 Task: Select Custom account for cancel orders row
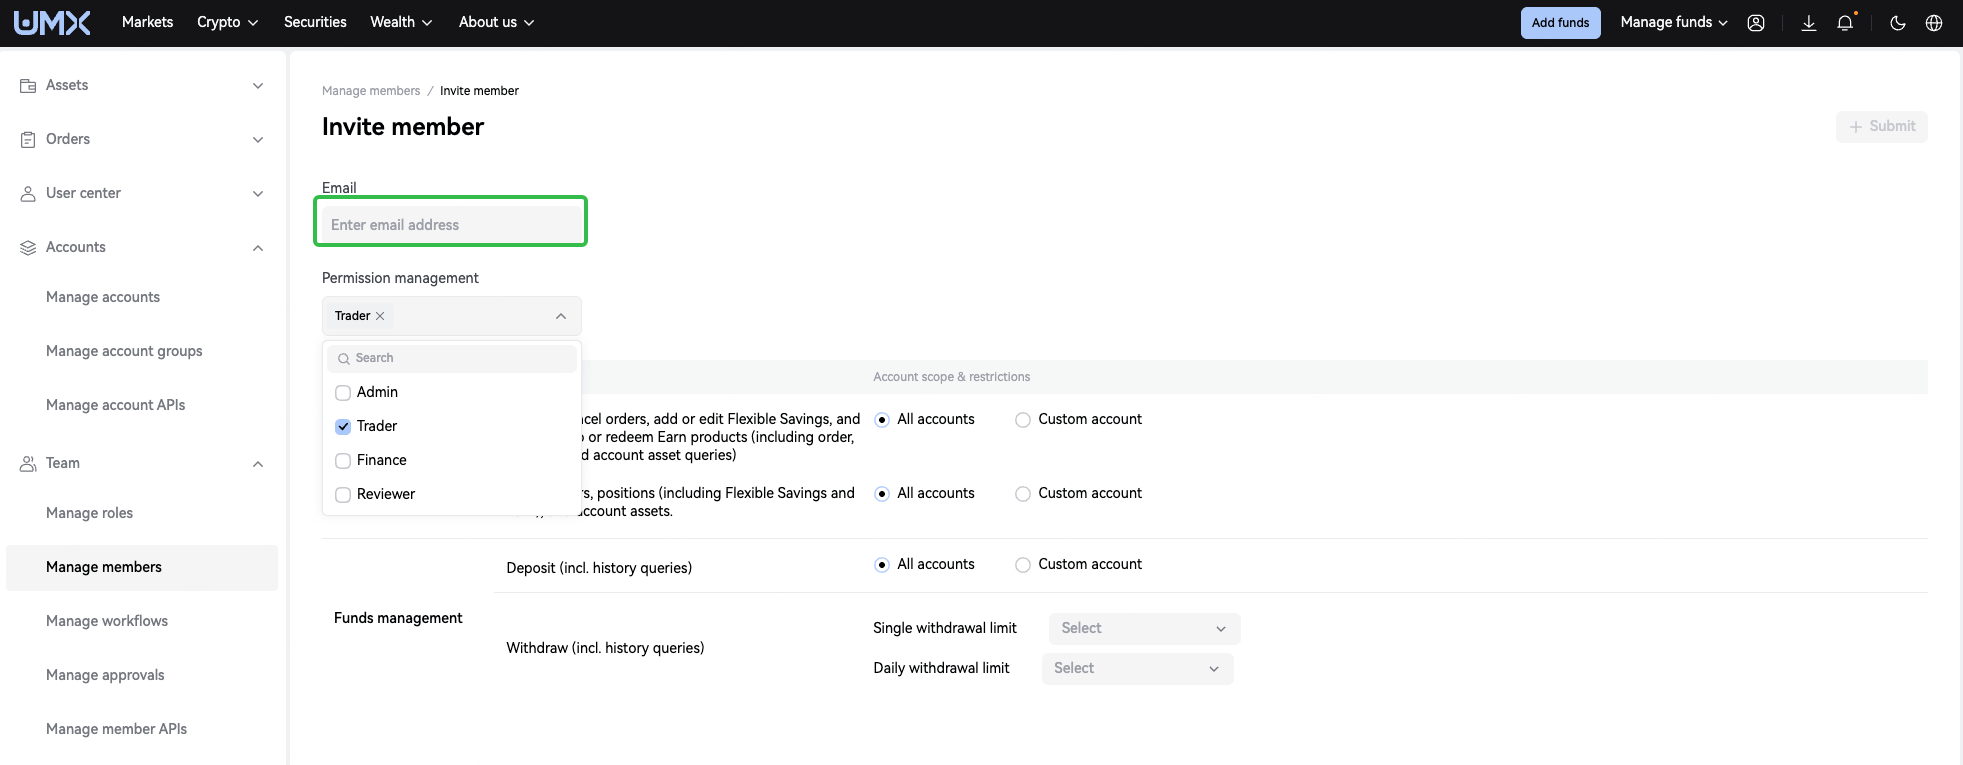[1023, 420]
